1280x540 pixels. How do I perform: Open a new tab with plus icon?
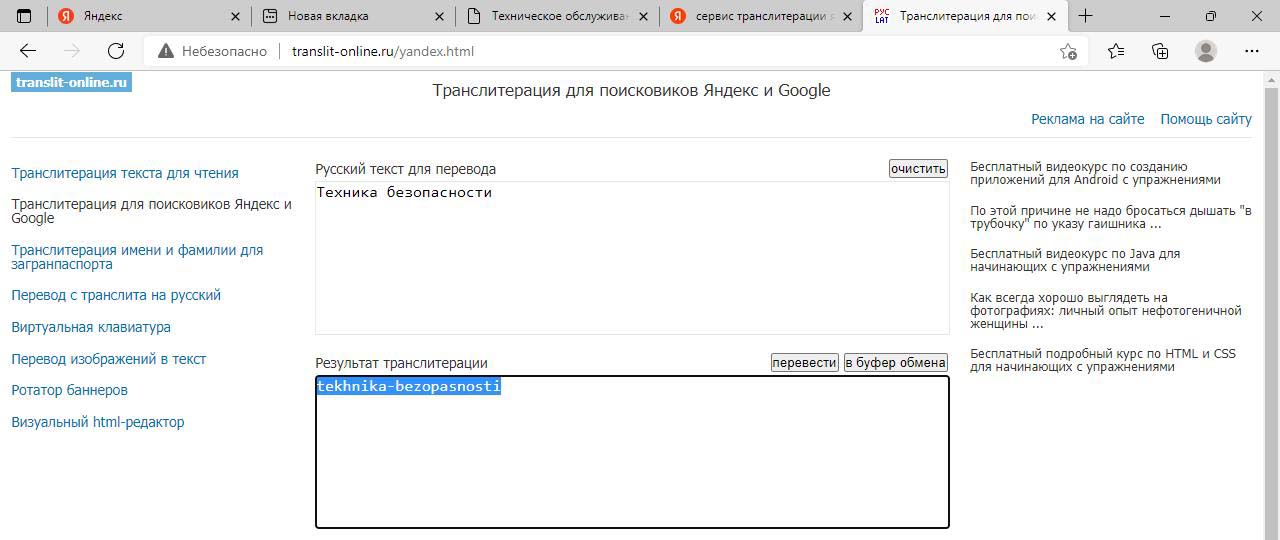[x=1085, y=16]
